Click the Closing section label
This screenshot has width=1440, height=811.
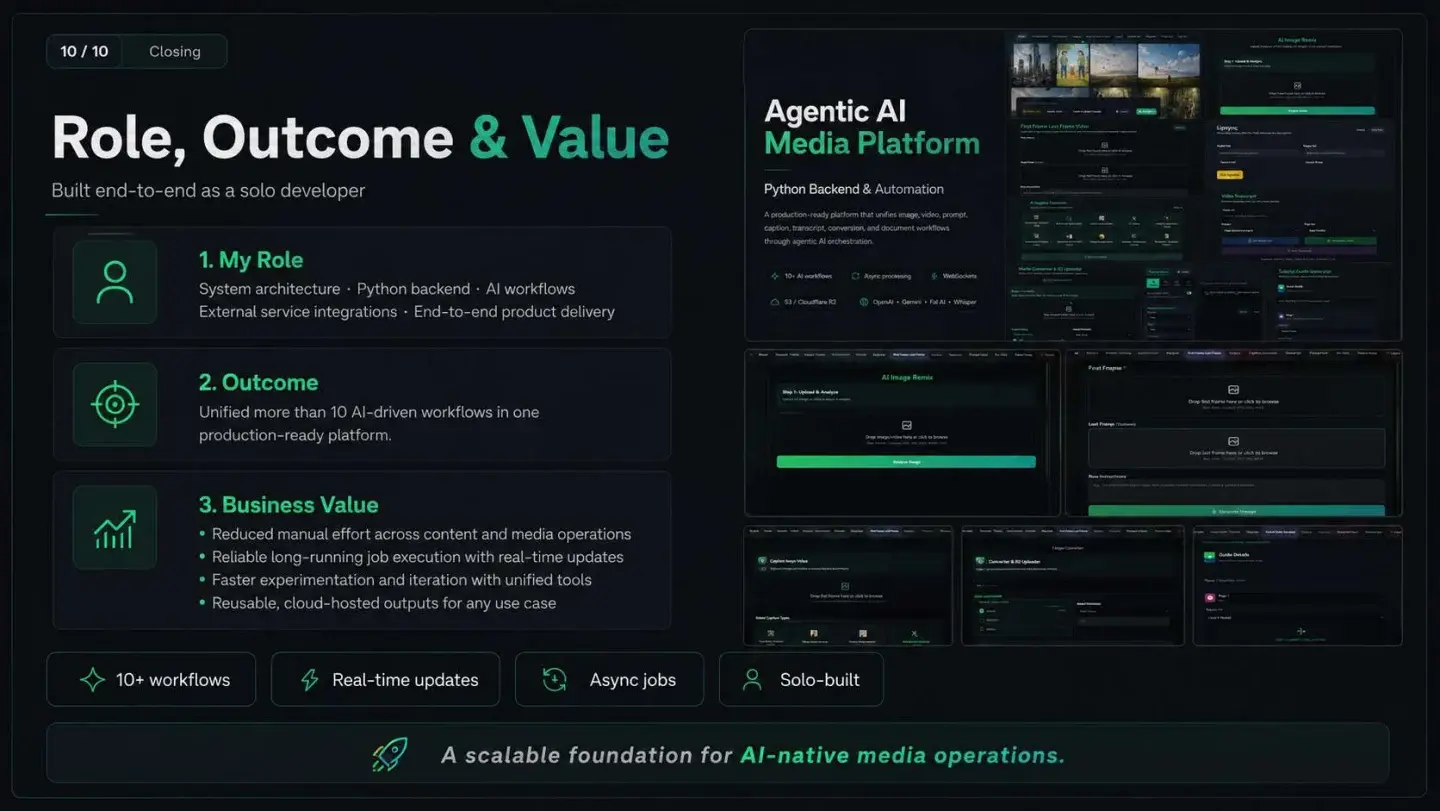click(175, 51)
